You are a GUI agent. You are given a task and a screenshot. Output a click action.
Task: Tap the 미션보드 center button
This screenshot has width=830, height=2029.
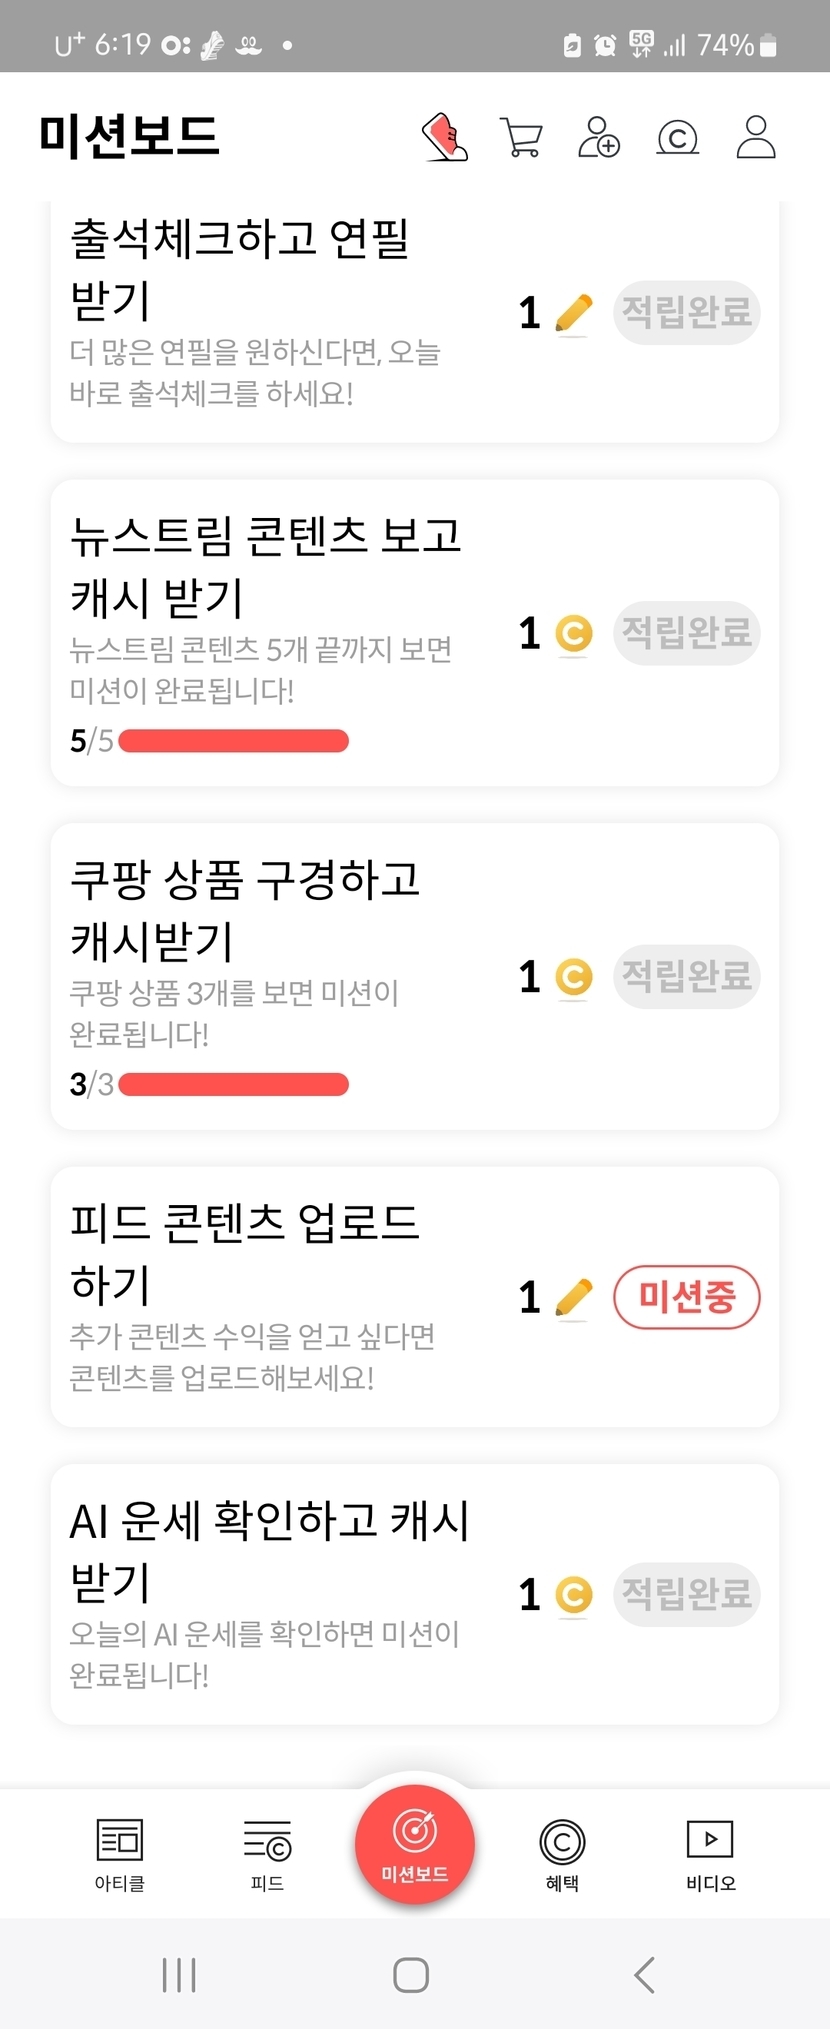[415, 1844]
